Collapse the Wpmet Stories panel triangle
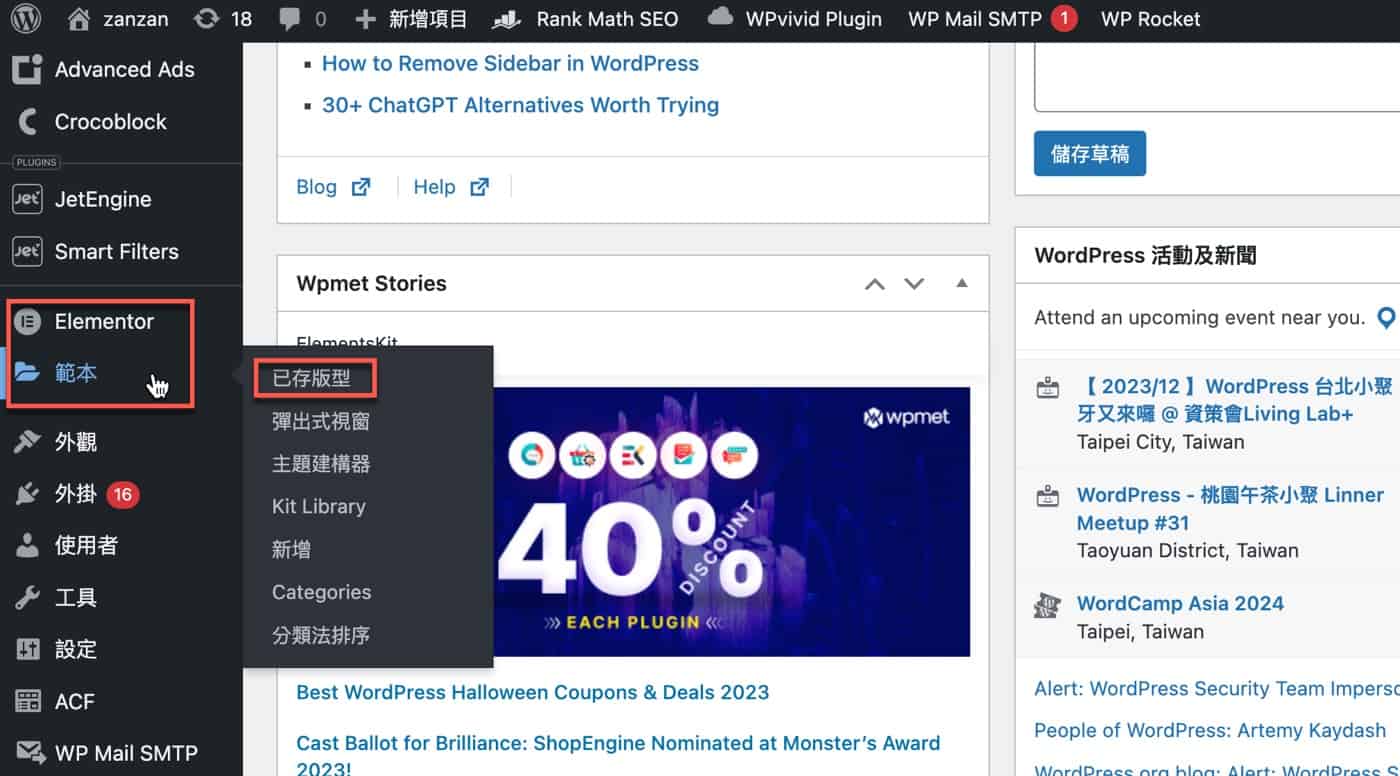Image resolution: width=1400 pixels, height=776 pixels. coord(962,283)
